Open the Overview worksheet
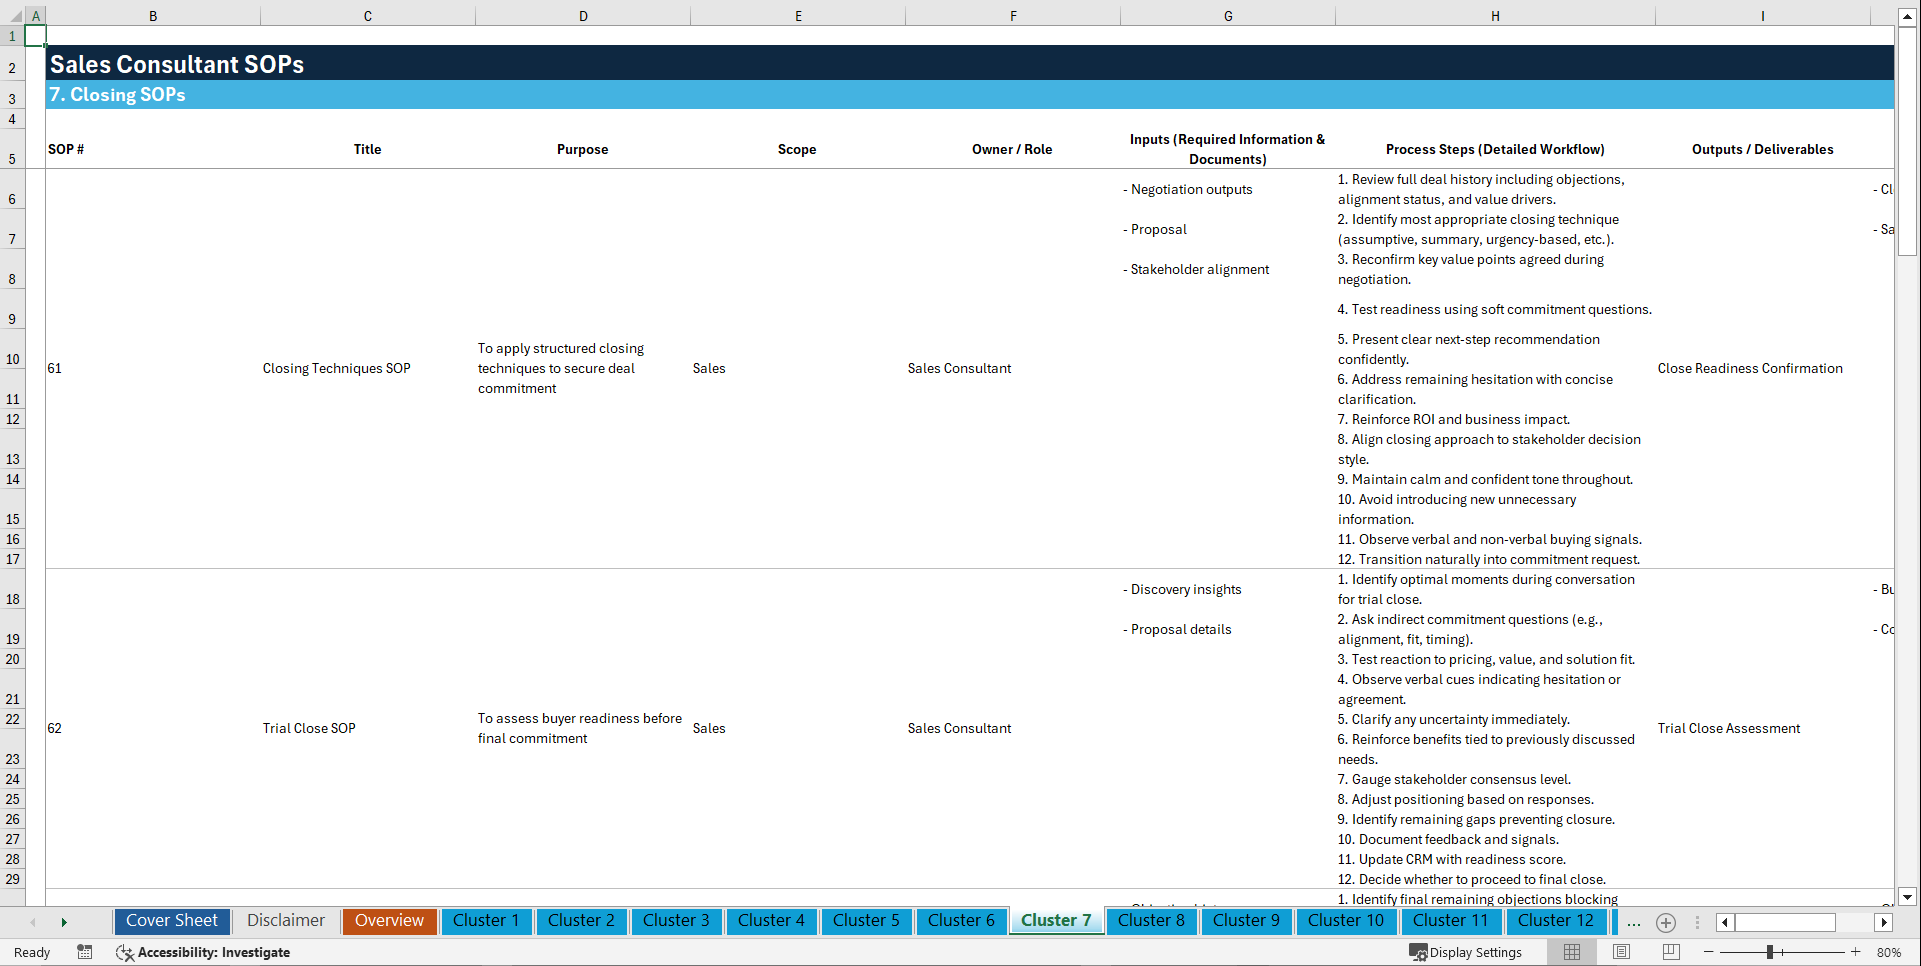The width and height of the screenshot is (1921, 966). coord(389,921)
